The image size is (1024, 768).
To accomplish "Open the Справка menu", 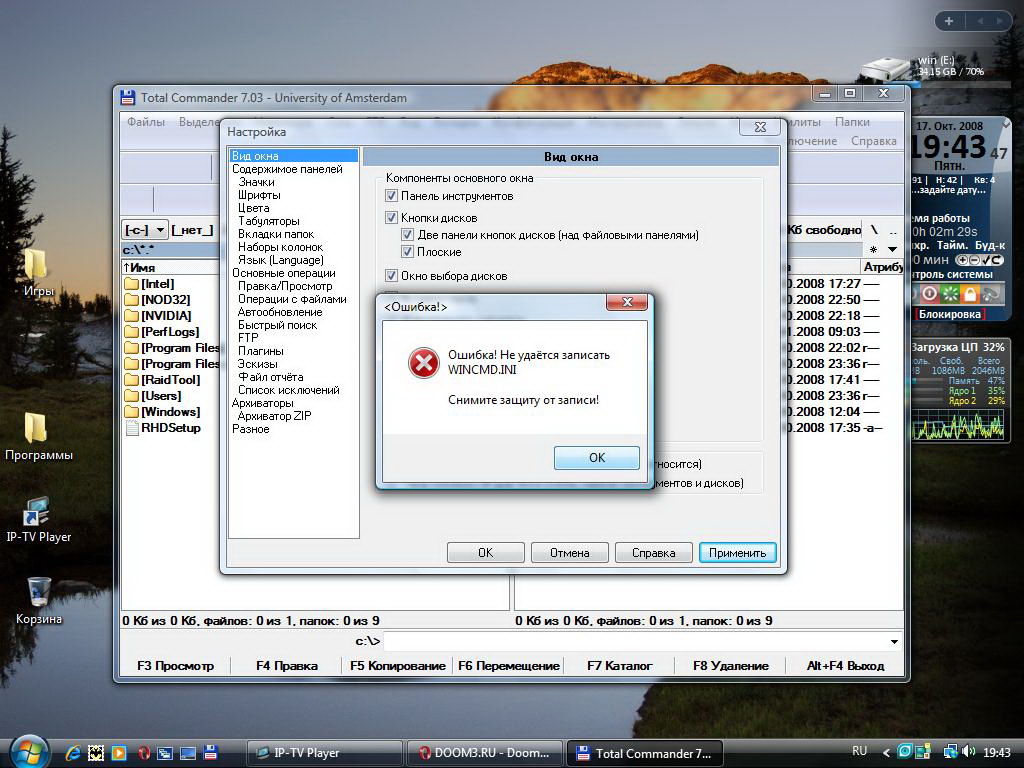I will pyautogui.click(x=873, y=141).
